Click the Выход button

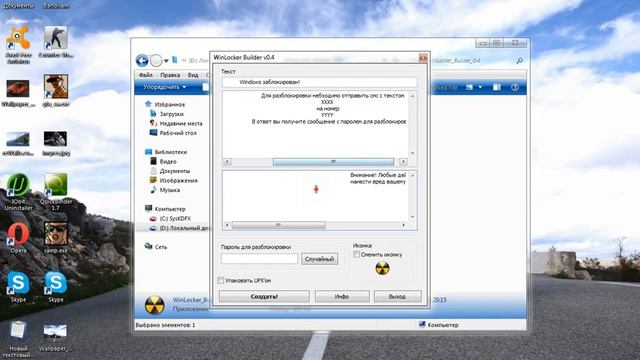pos(397,296)
